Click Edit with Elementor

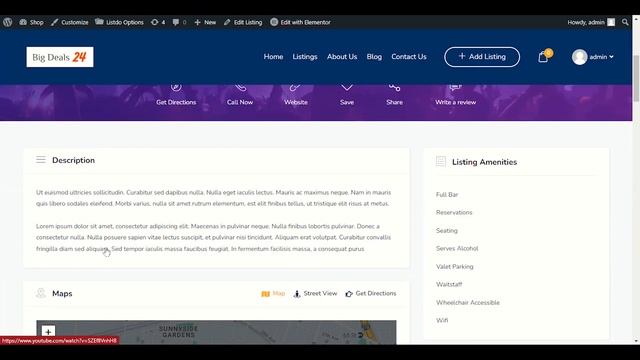pos(300,22)
